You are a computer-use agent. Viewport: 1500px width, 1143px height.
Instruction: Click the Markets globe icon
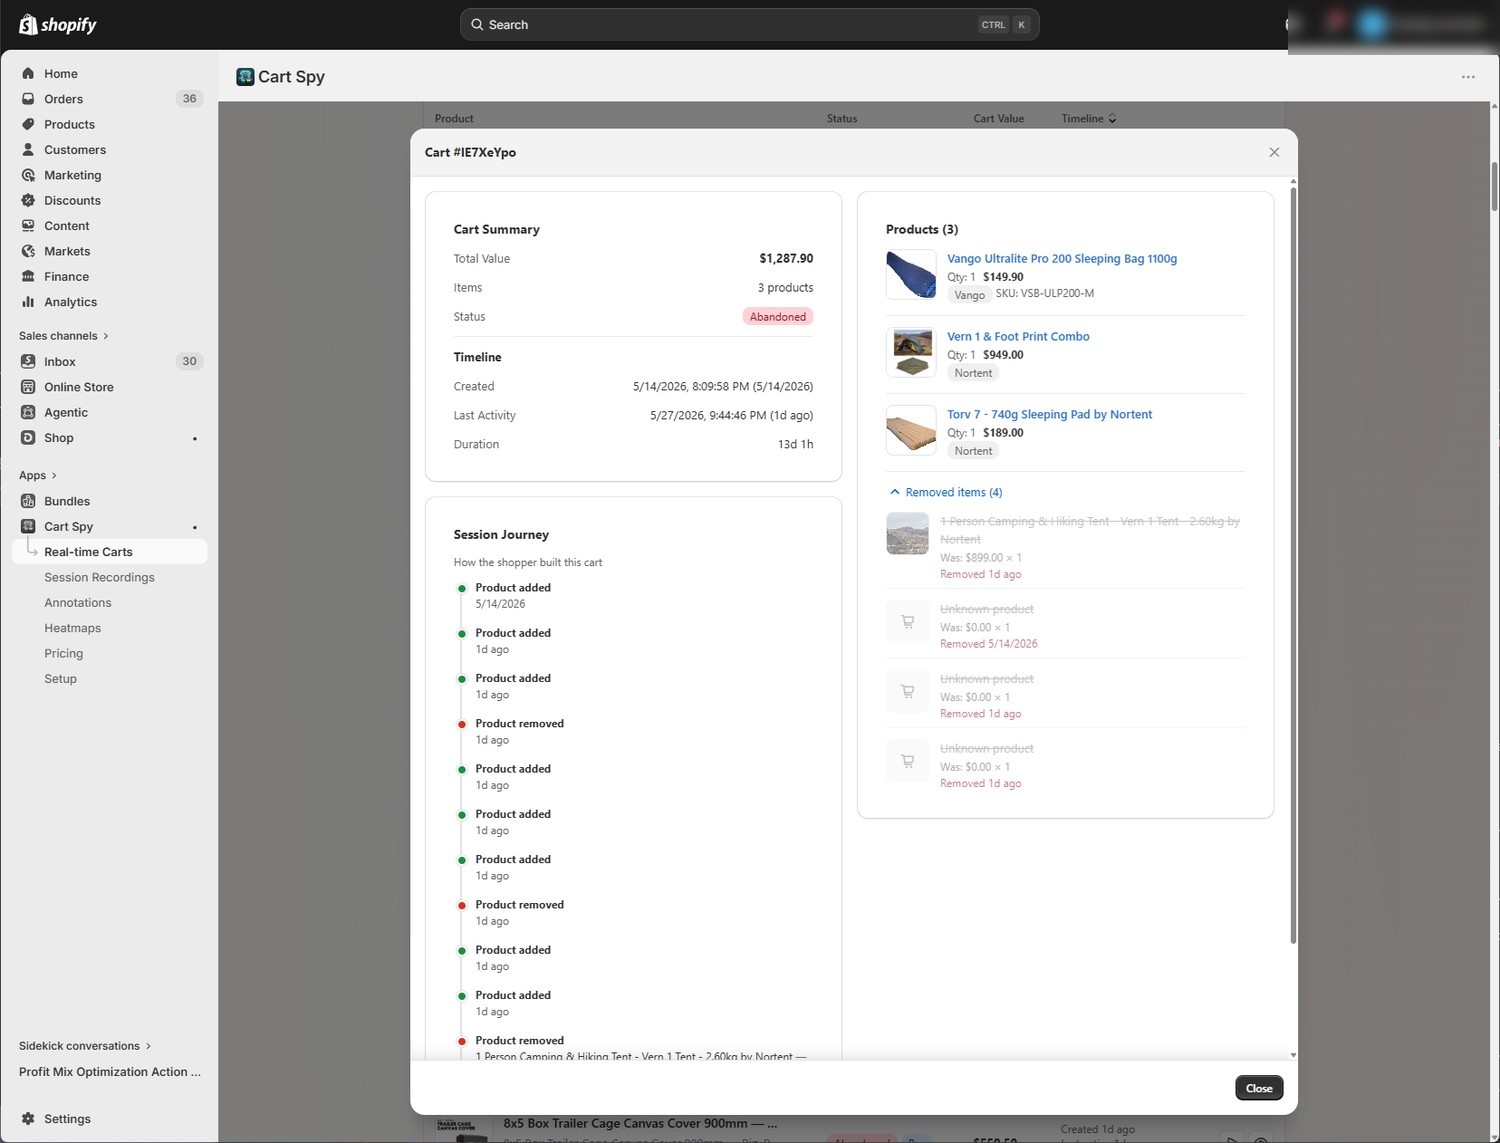28,251
